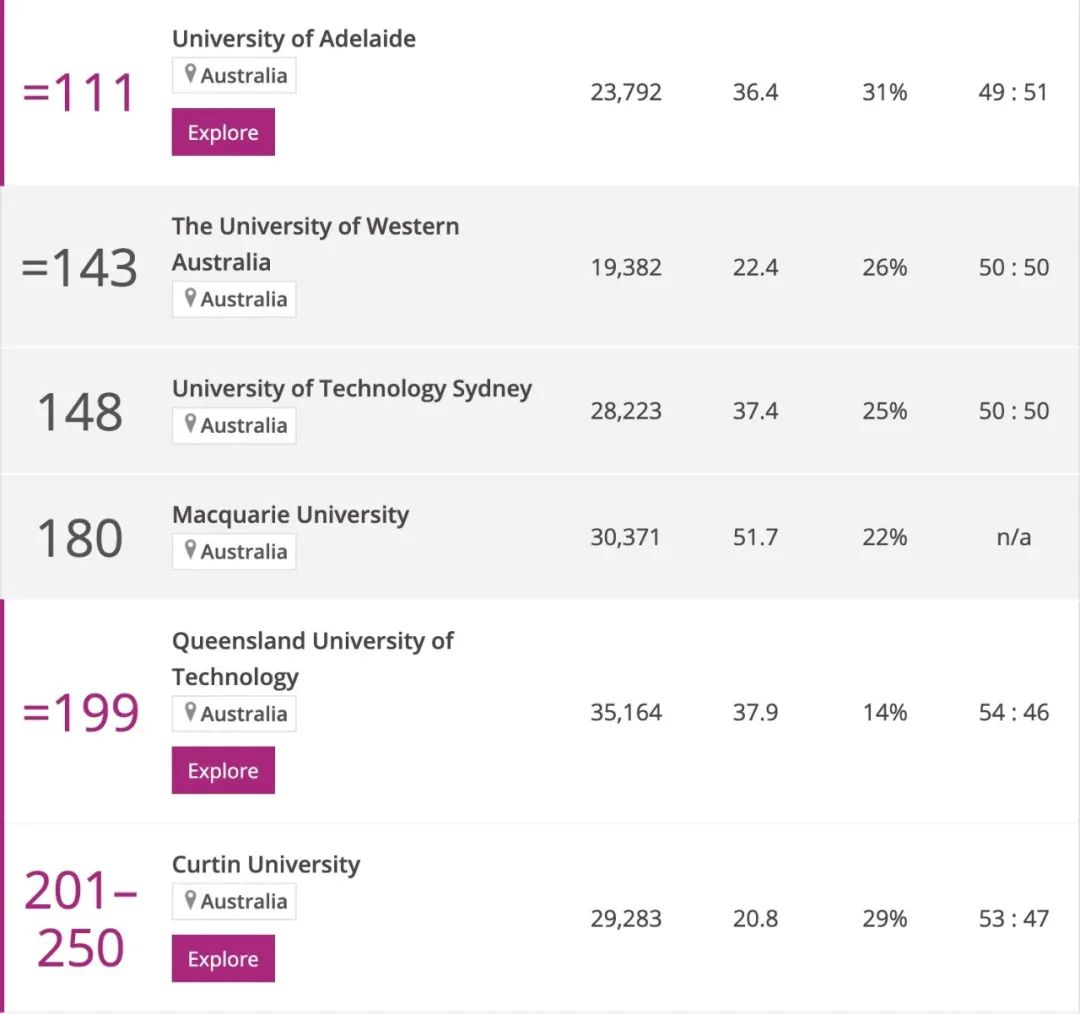Viewport: 1080px width, 1014px height.
Task: Click location pin under University of Technology Sydney
Action: point(191,424)
